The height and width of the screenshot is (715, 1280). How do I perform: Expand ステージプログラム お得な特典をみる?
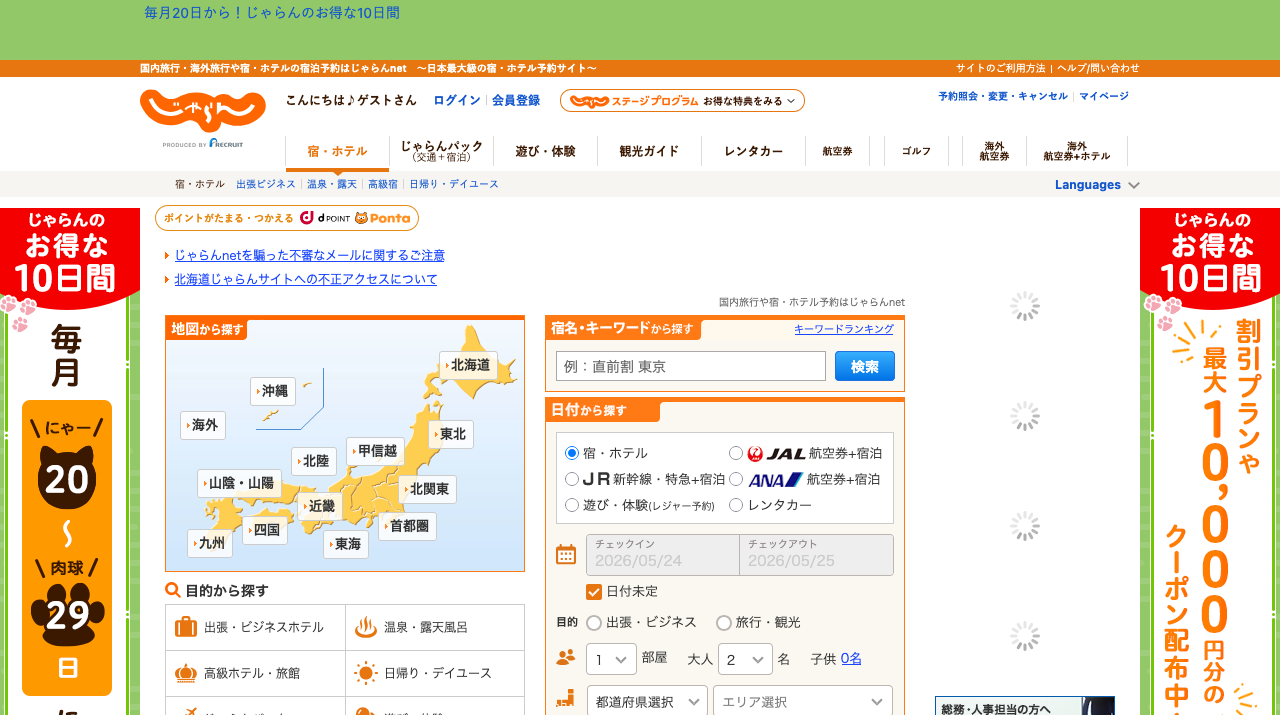[682, 101]
